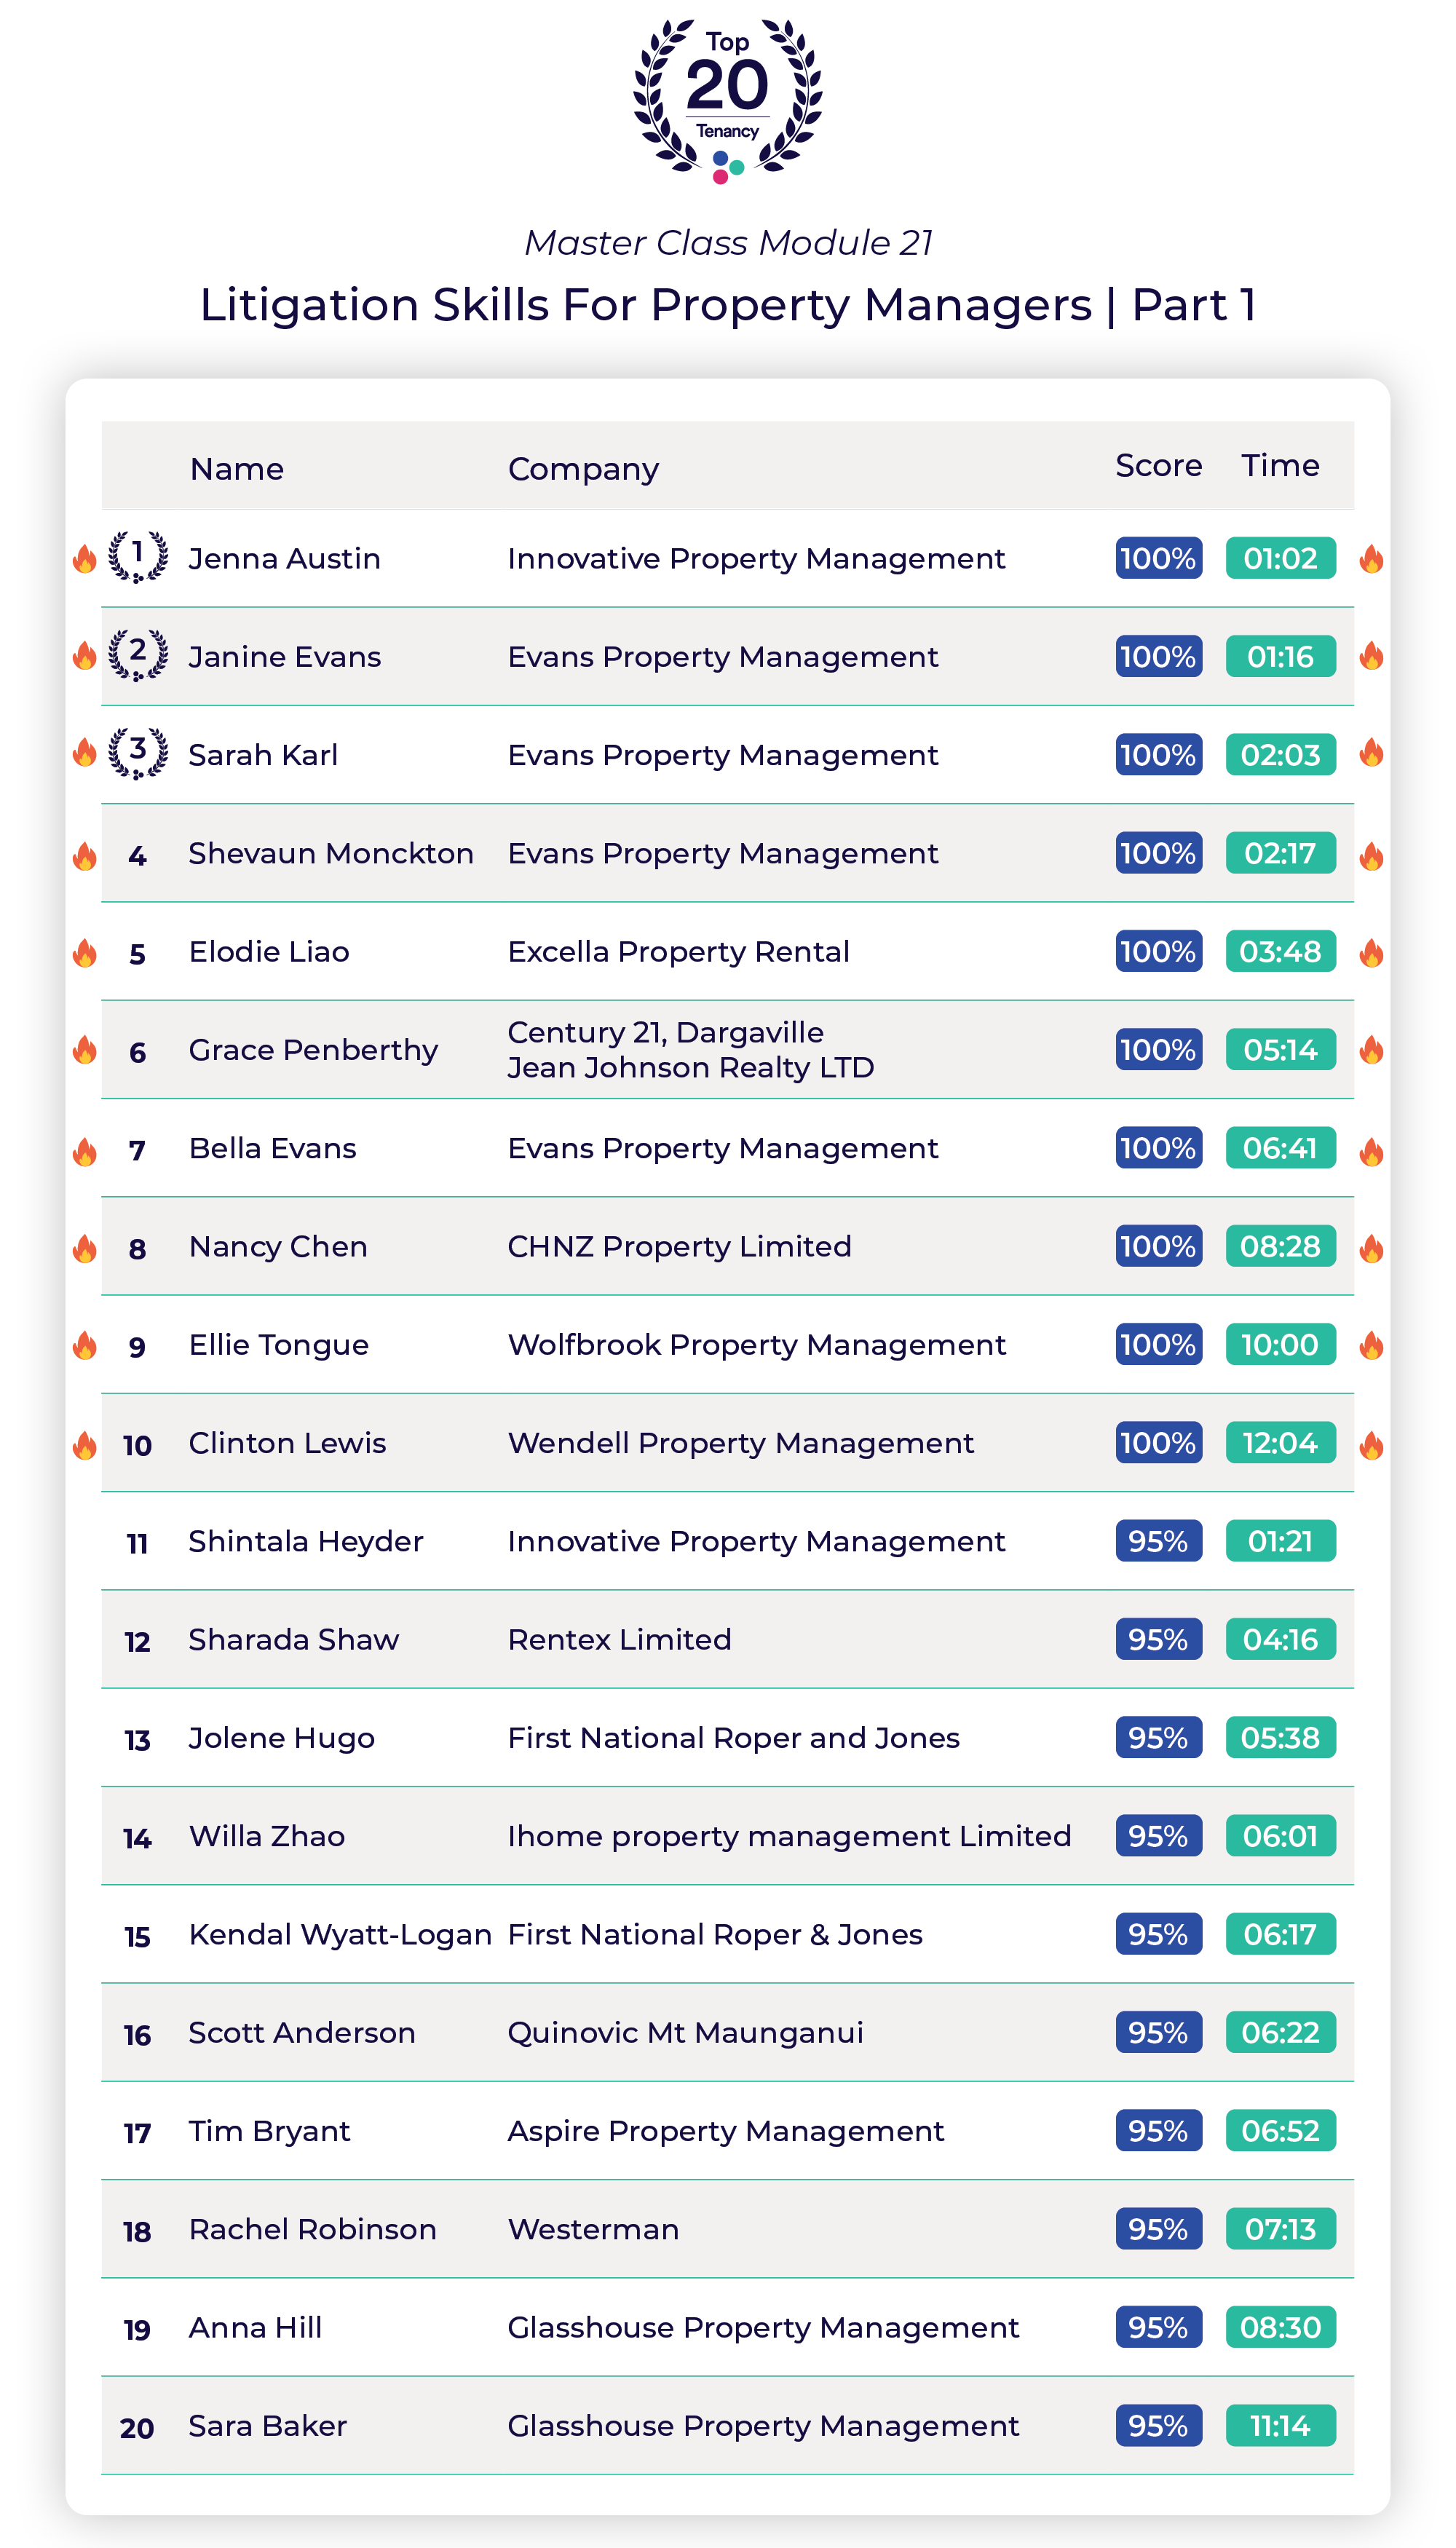Click the Time column header
This screenshot has height=2548, width=1456.
pos(1280,466)
